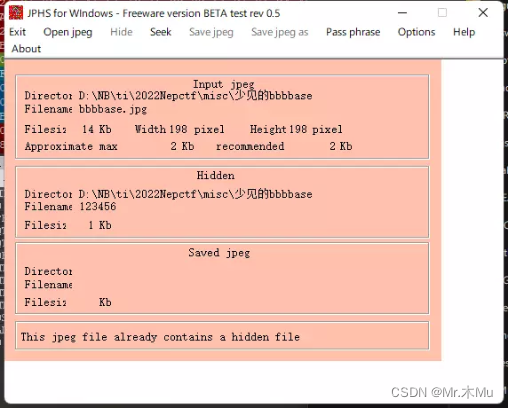
Task: Click the Hidden section heading
Action: click(215, 175)
